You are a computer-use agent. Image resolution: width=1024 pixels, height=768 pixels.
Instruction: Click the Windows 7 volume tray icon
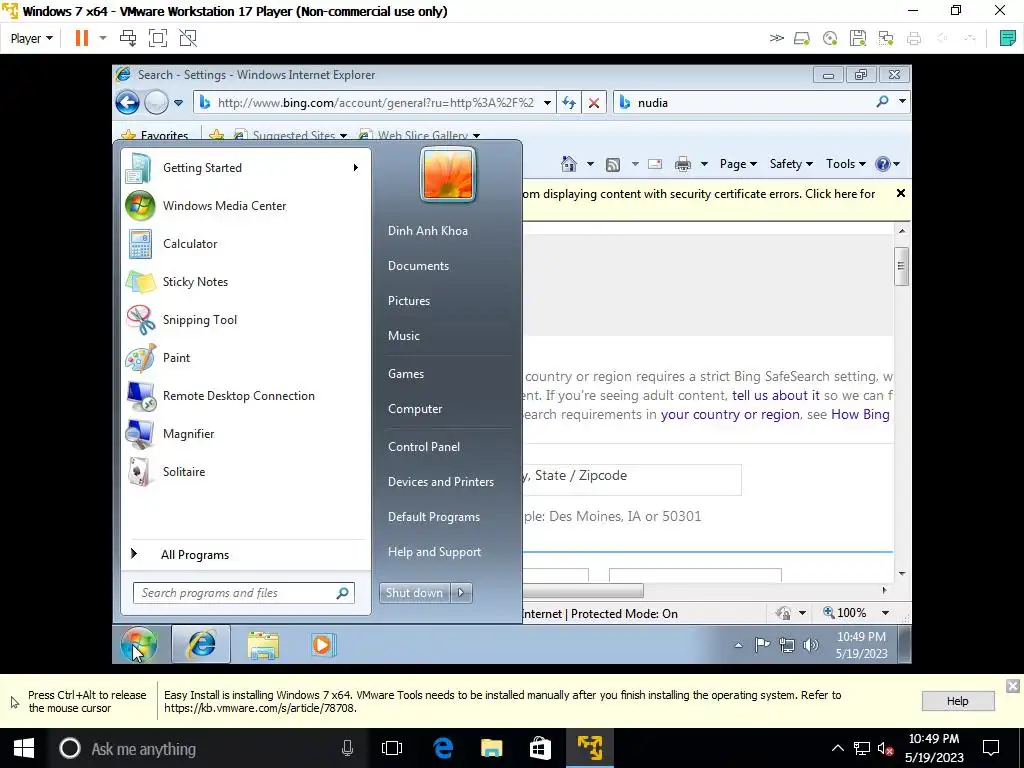811,645
